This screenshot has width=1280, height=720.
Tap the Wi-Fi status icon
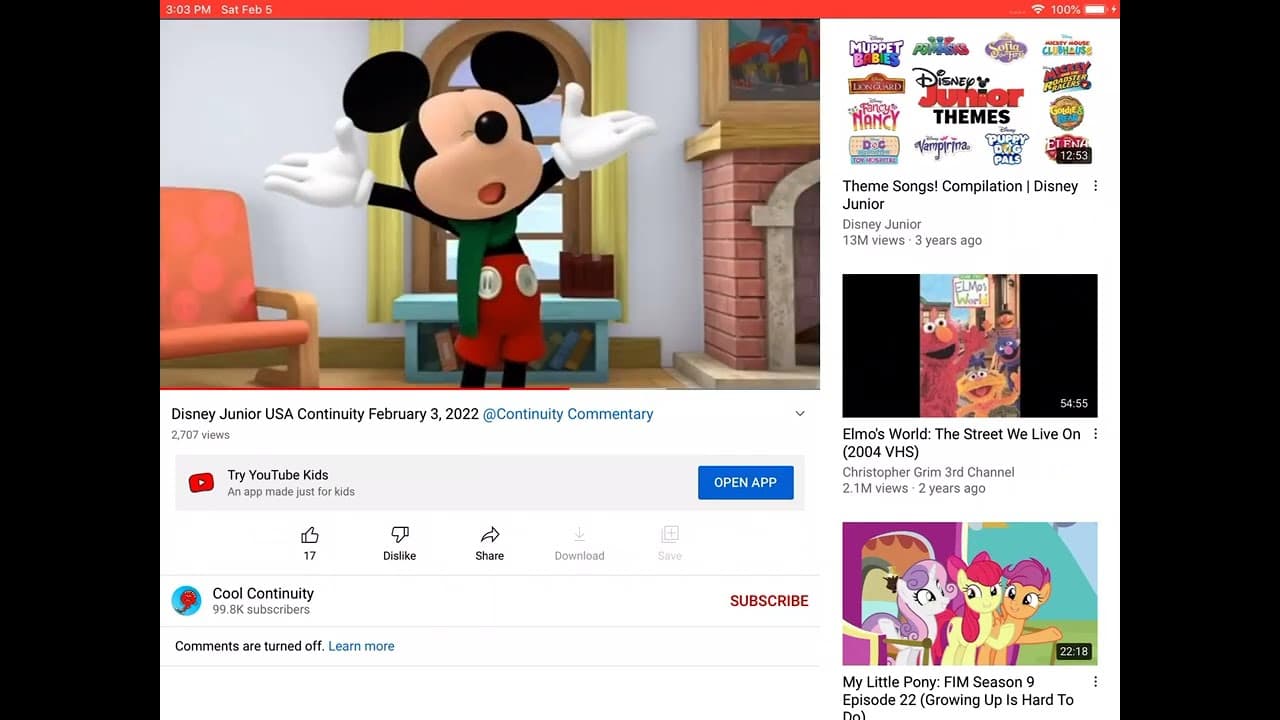point(1038,9)
